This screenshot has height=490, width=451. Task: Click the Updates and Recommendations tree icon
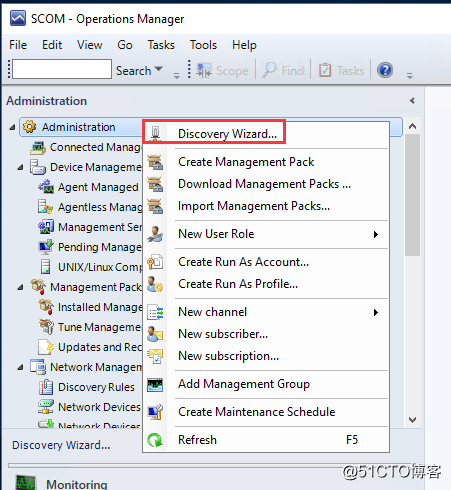46,347
